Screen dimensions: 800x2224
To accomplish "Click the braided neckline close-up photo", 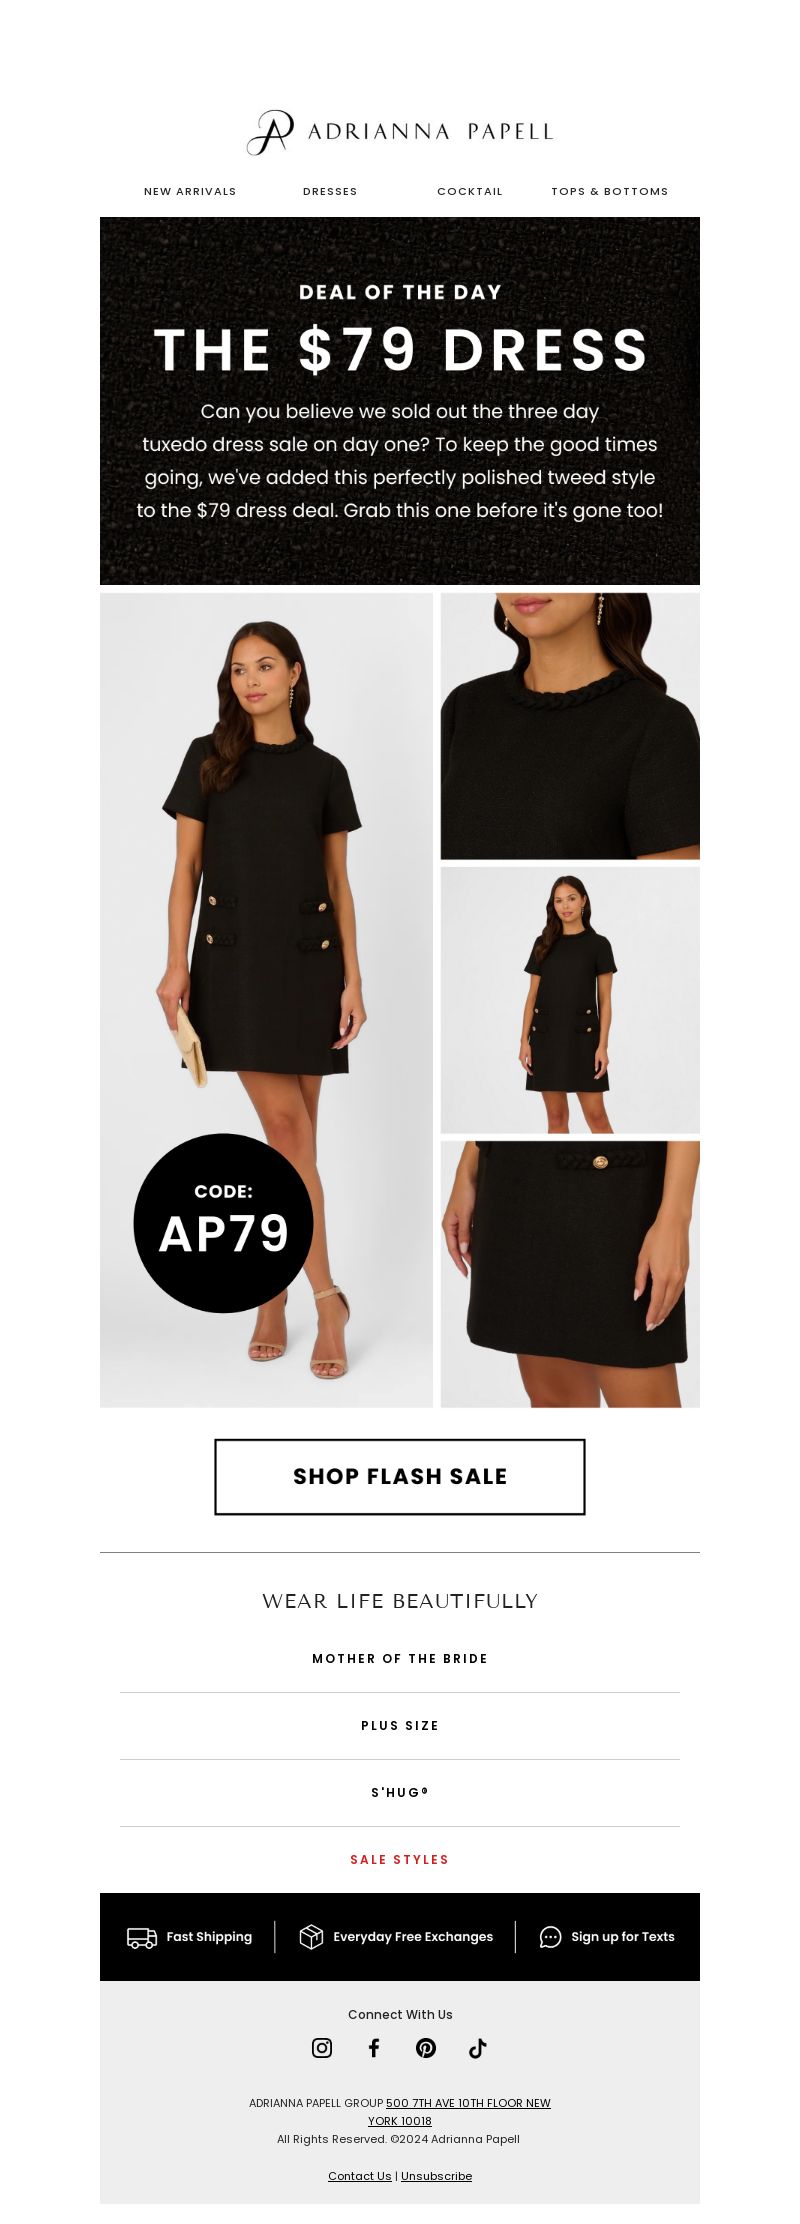I will click(x=570, y=726).
